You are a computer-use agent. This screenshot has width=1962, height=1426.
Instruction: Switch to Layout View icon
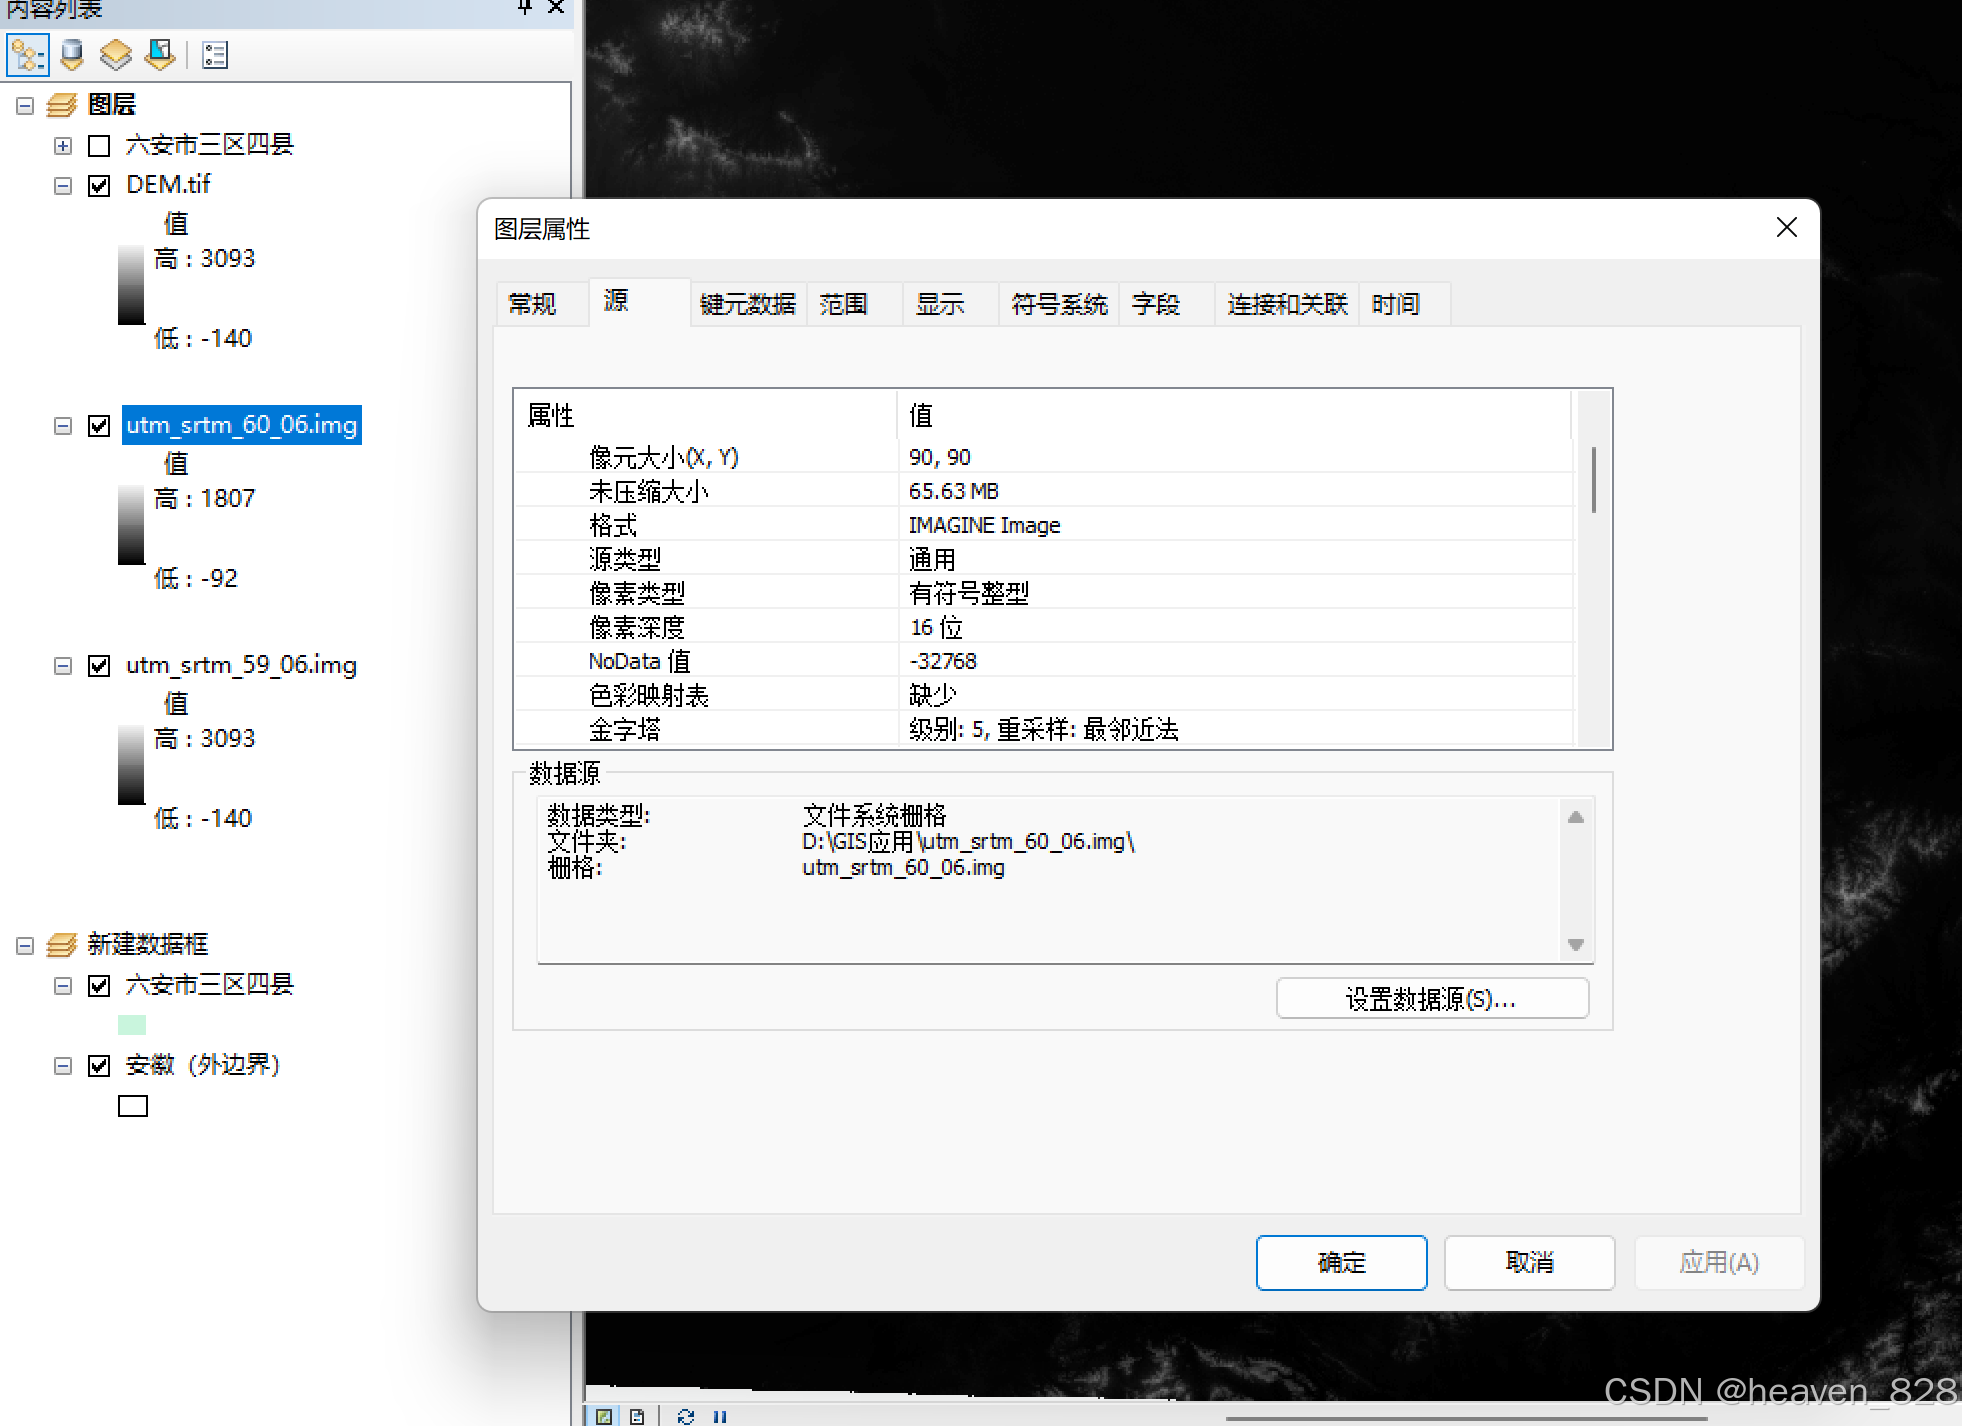[x=637, y=1416]
